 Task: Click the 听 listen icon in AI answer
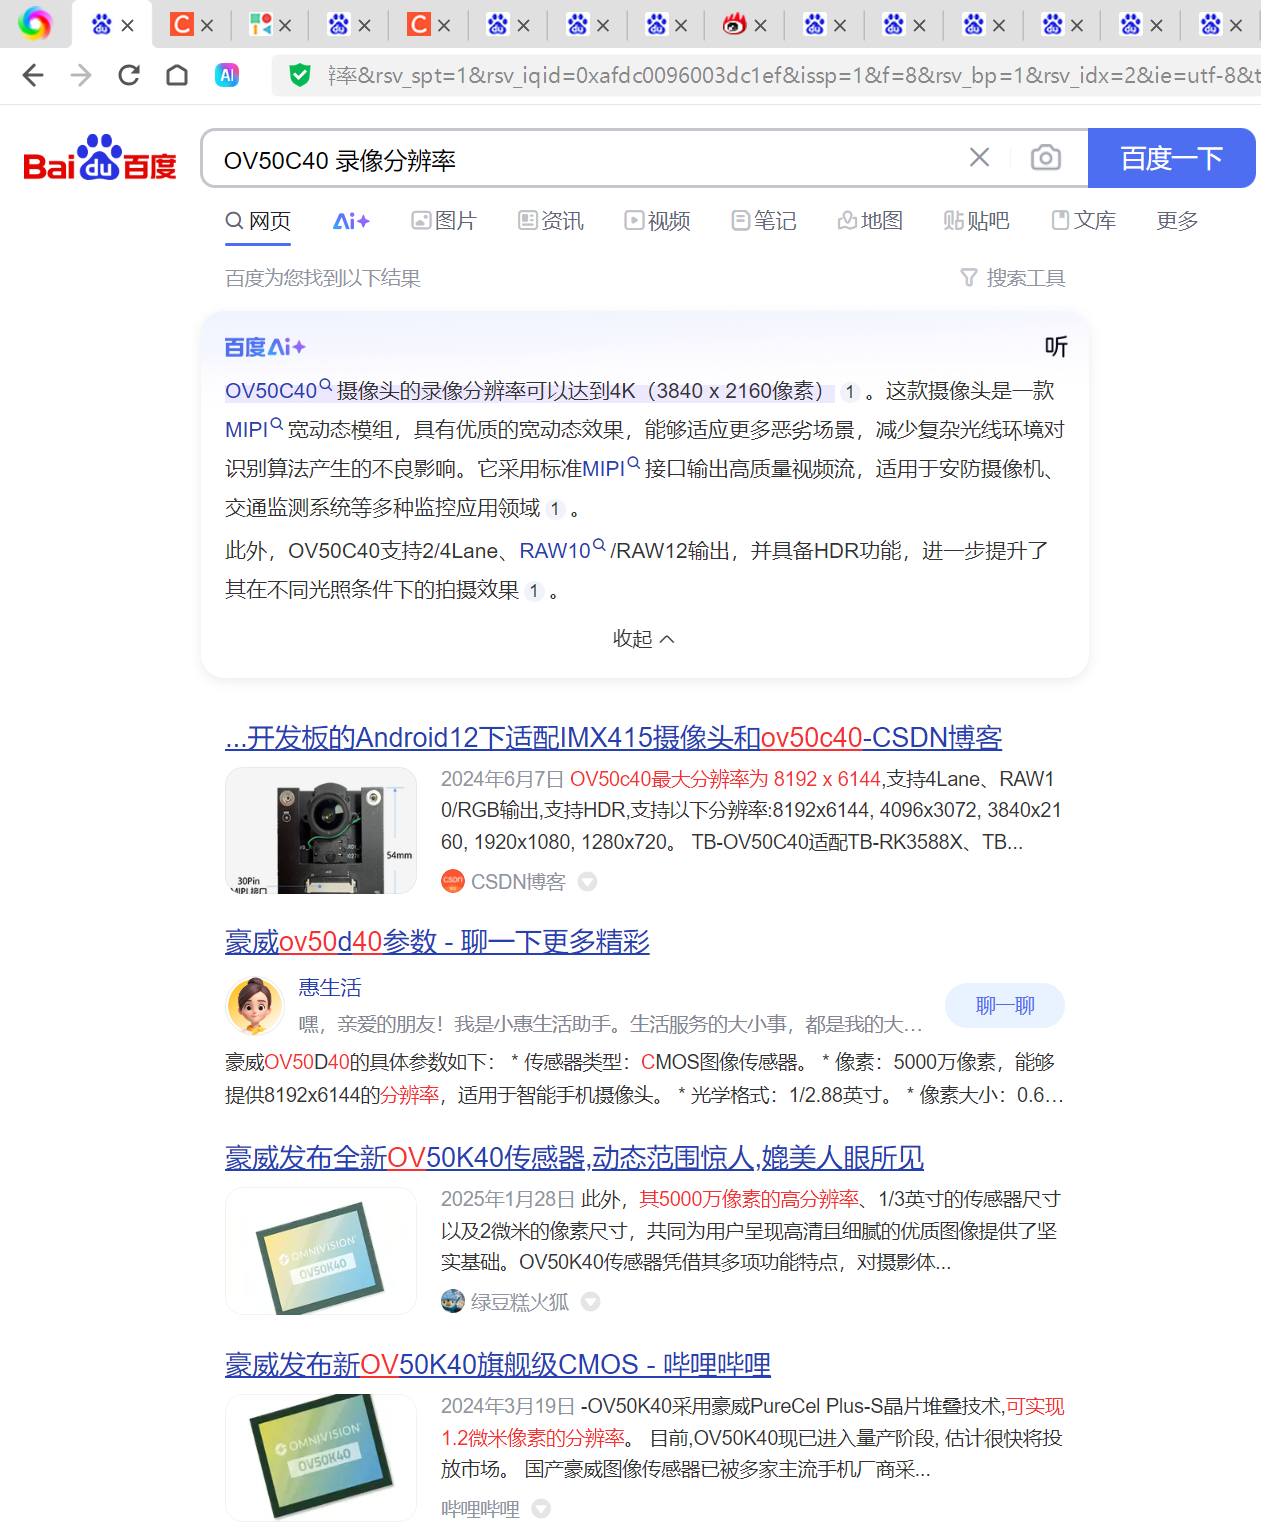click(1056, 346)
